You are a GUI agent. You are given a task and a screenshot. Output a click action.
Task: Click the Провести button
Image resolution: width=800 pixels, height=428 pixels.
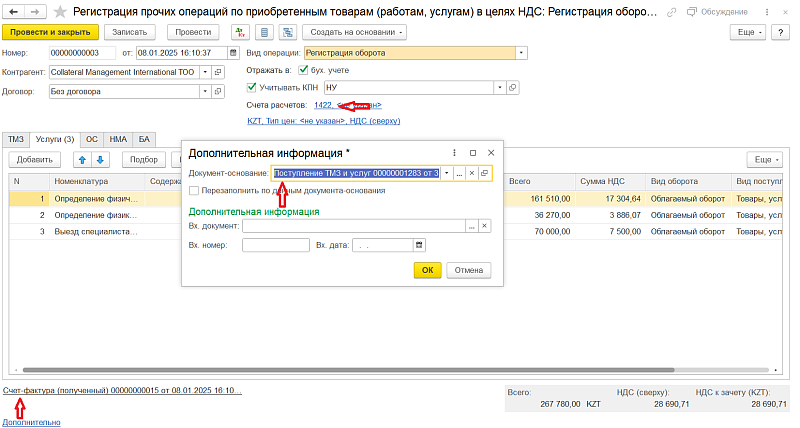pos(193,32)
